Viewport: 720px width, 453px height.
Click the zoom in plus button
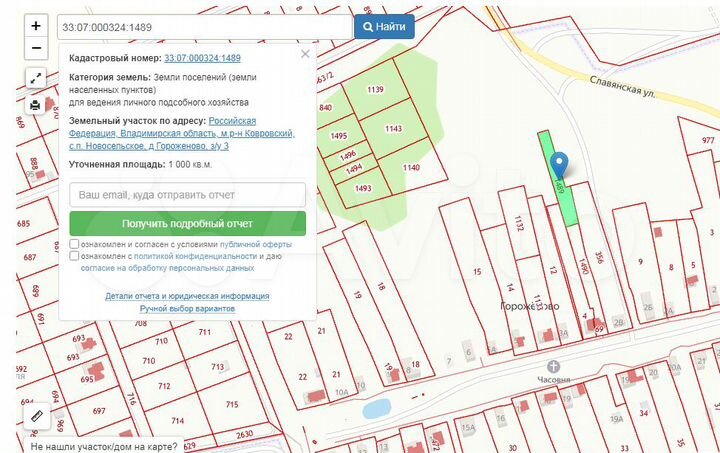coord(35,27)
